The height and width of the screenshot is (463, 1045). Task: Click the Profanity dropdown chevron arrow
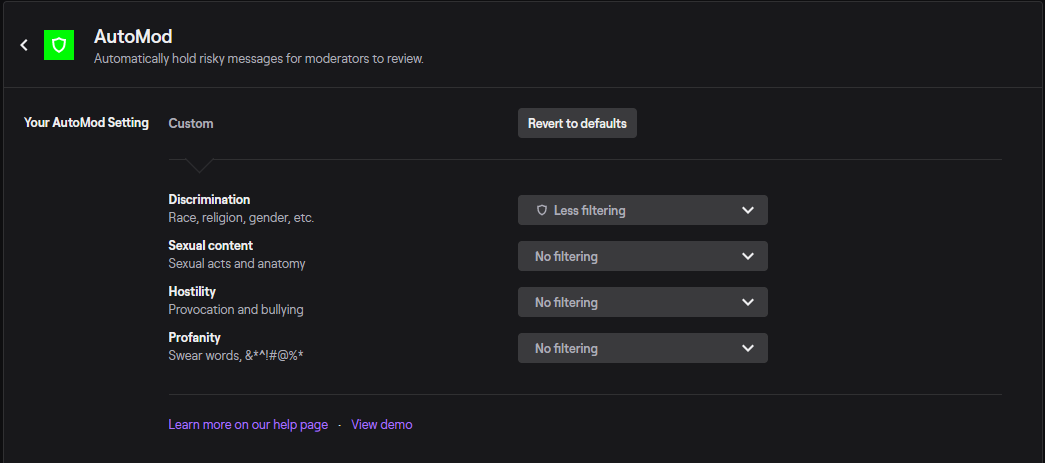click(x=748, y=348)
